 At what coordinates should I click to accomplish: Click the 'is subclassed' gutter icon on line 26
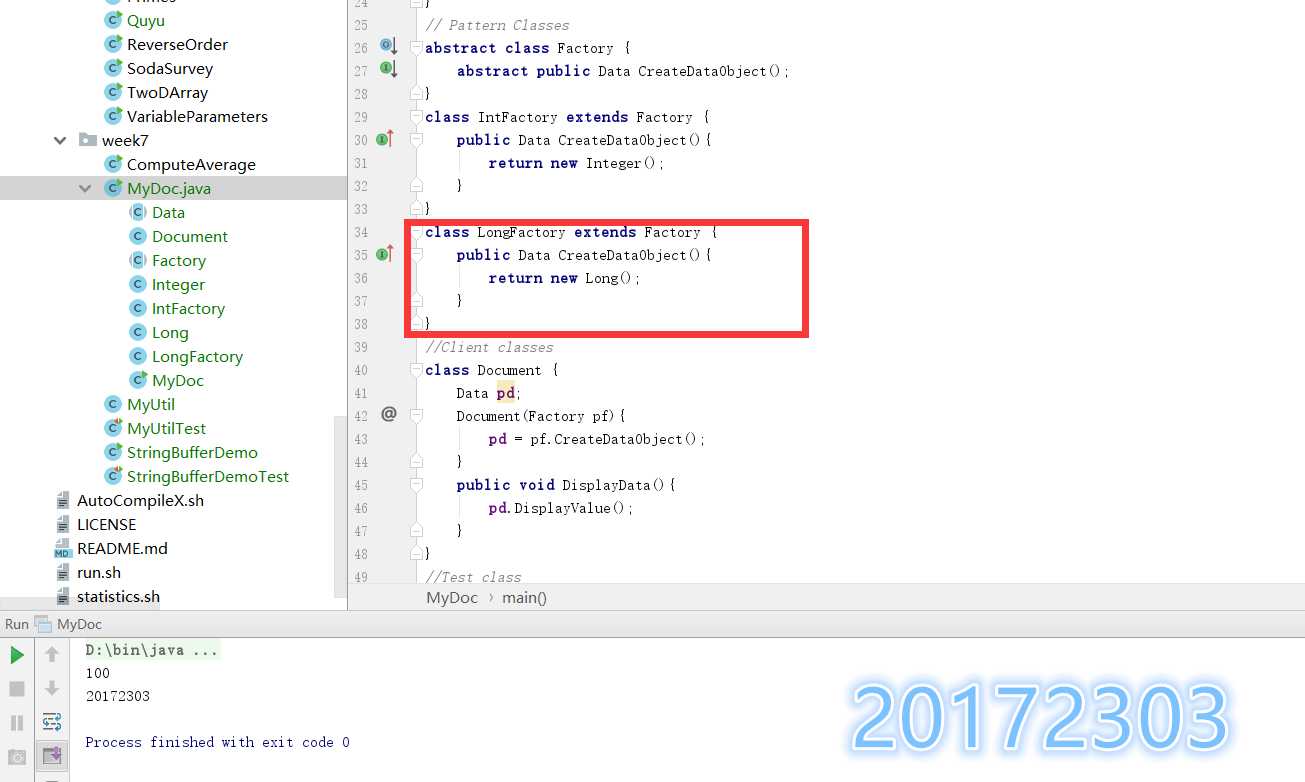point(389,47)
